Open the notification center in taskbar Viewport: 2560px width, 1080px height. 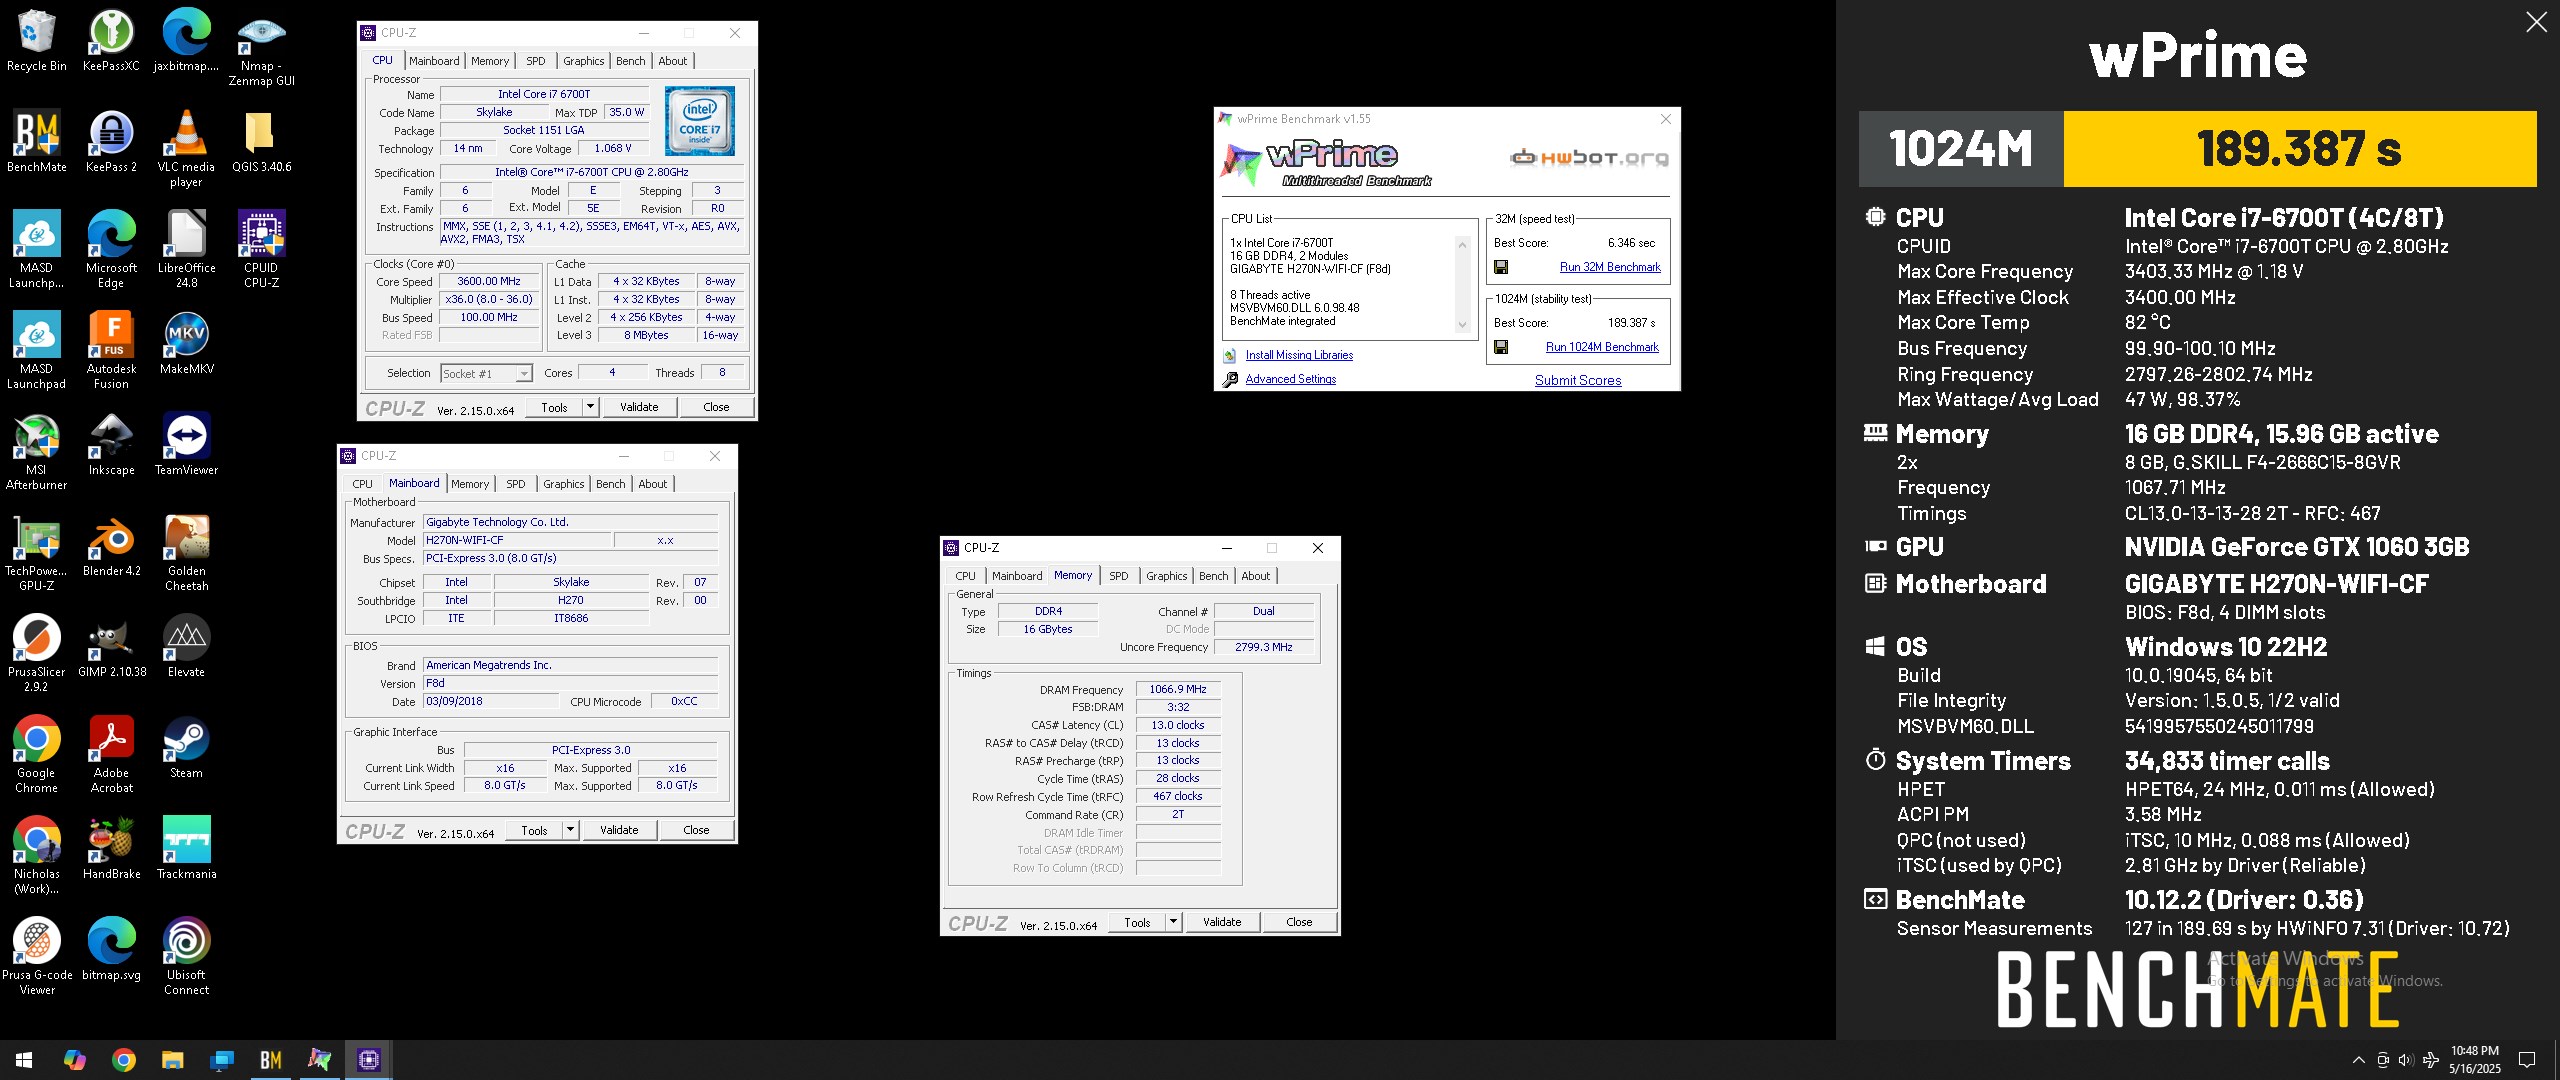coord(2526,1060)
